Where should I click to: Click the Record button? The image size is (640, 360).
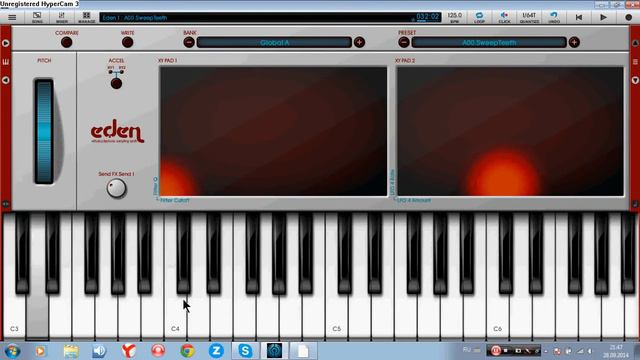tap(629, 18)
